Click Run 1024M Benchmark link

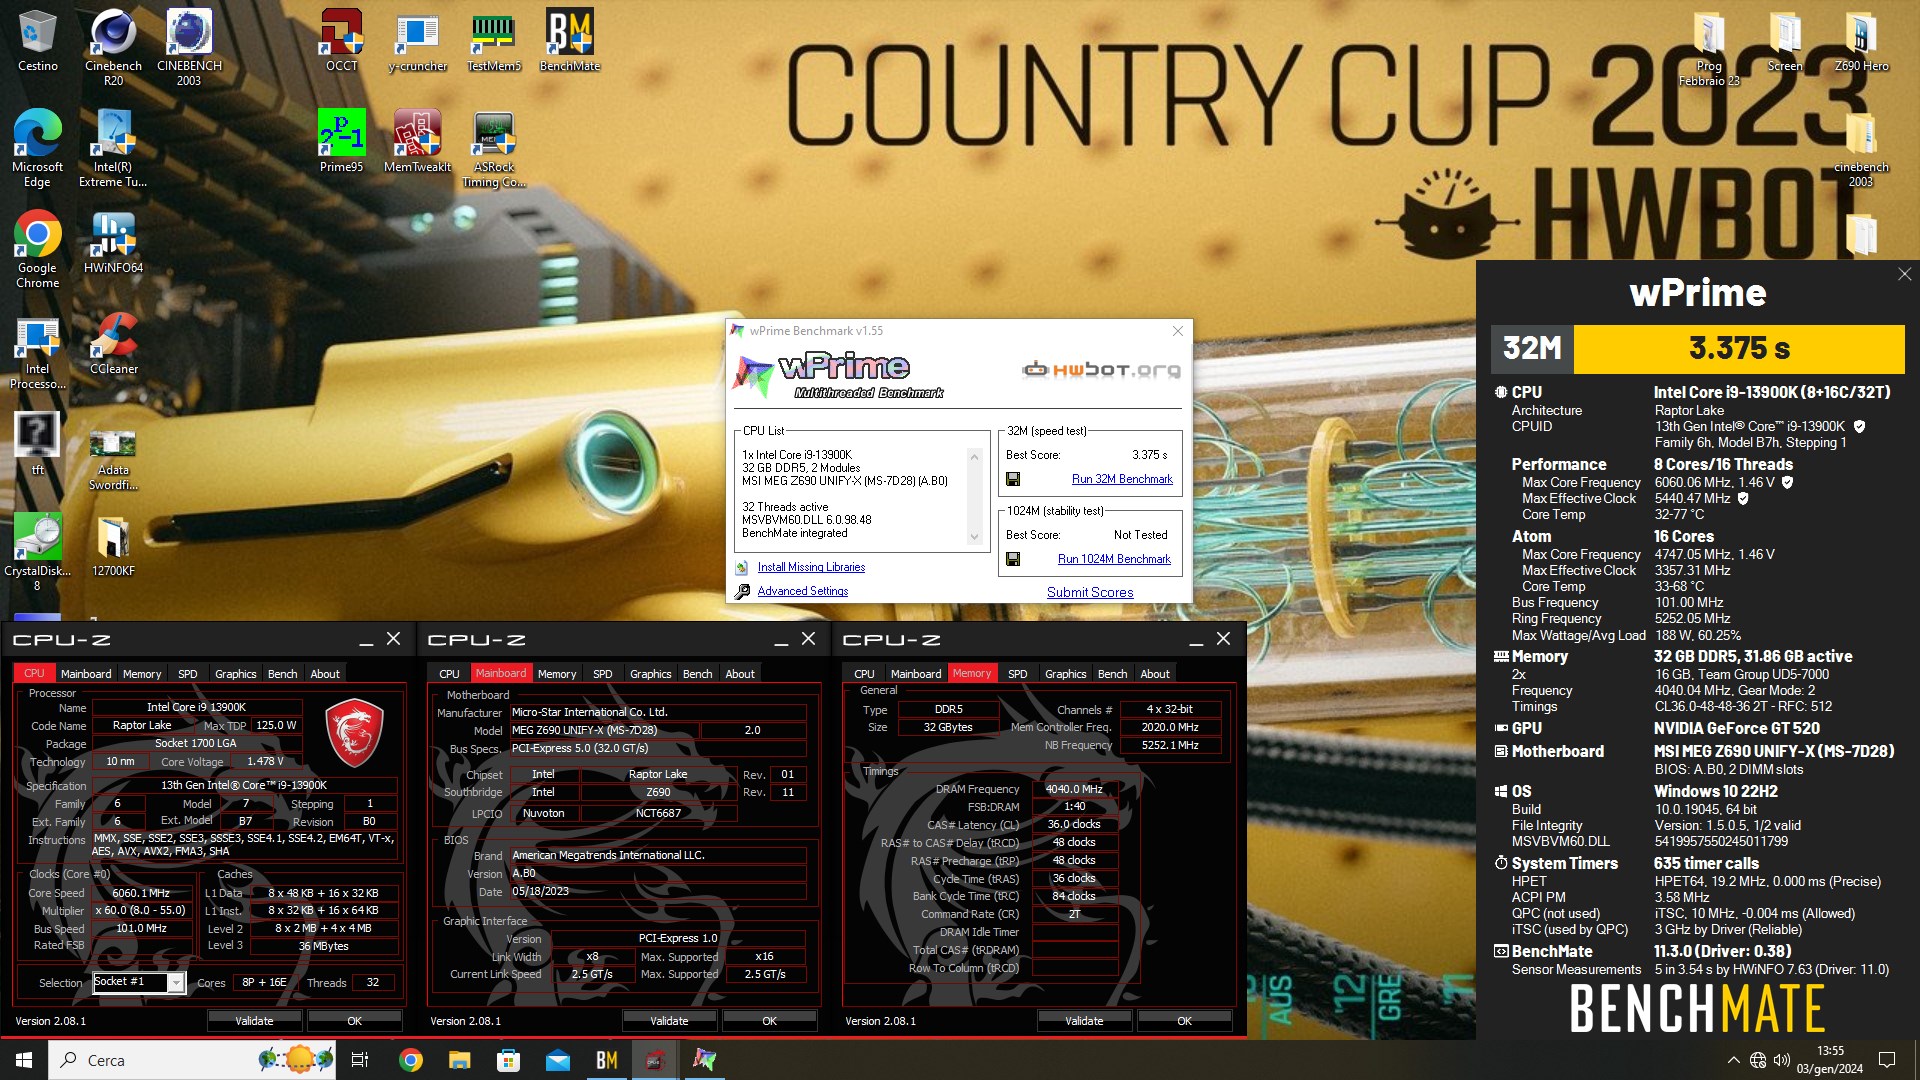point(1114,559)
